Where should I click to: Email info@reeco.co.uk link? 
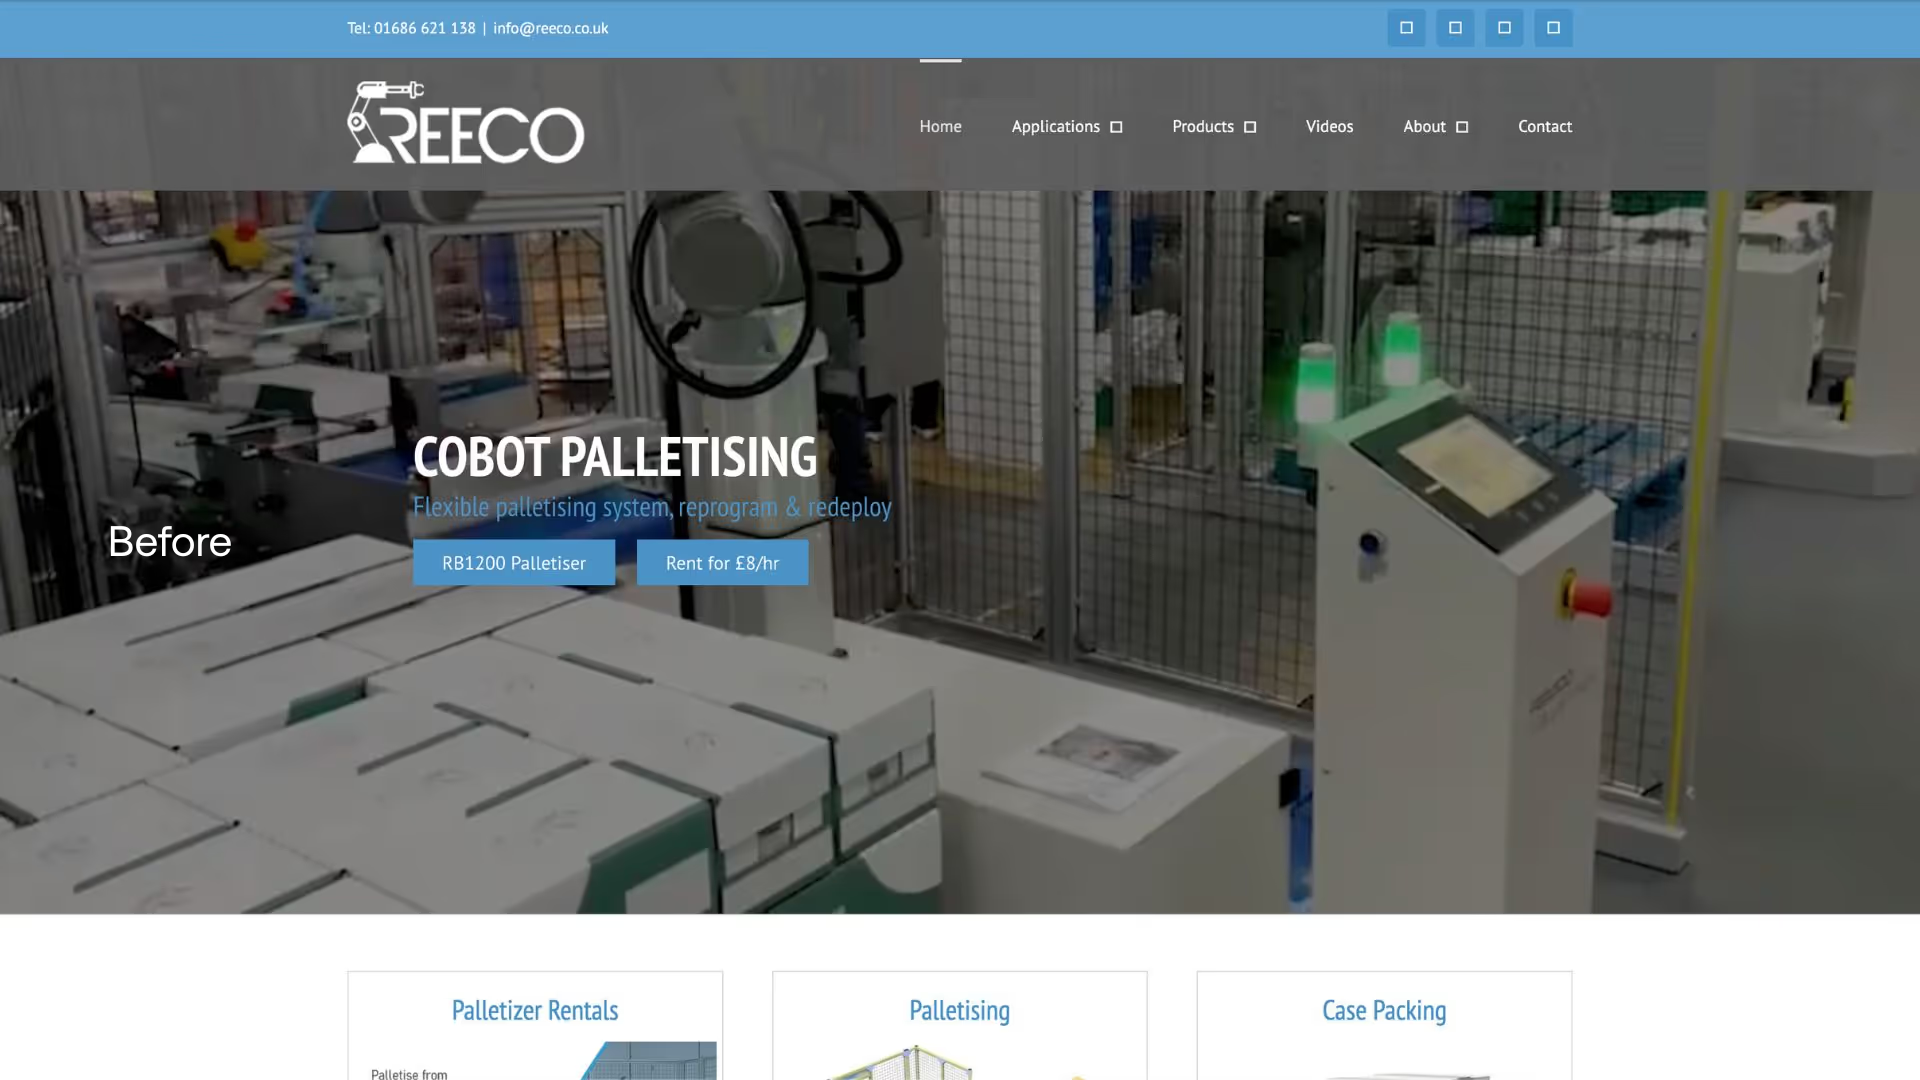(x=550, y=28)
